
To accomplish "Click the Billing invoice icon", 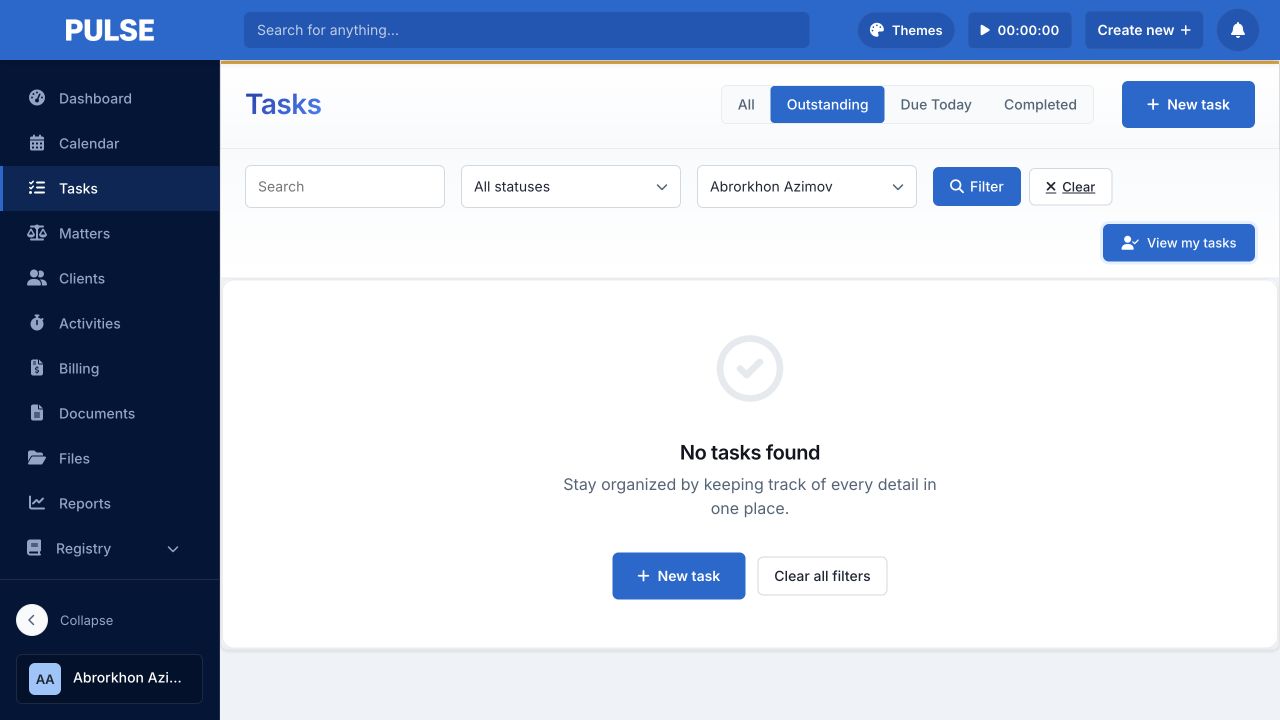I will pos(37,368).
